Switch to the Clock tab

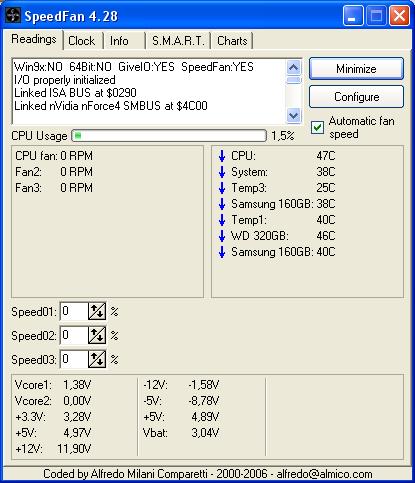[82, 41]
